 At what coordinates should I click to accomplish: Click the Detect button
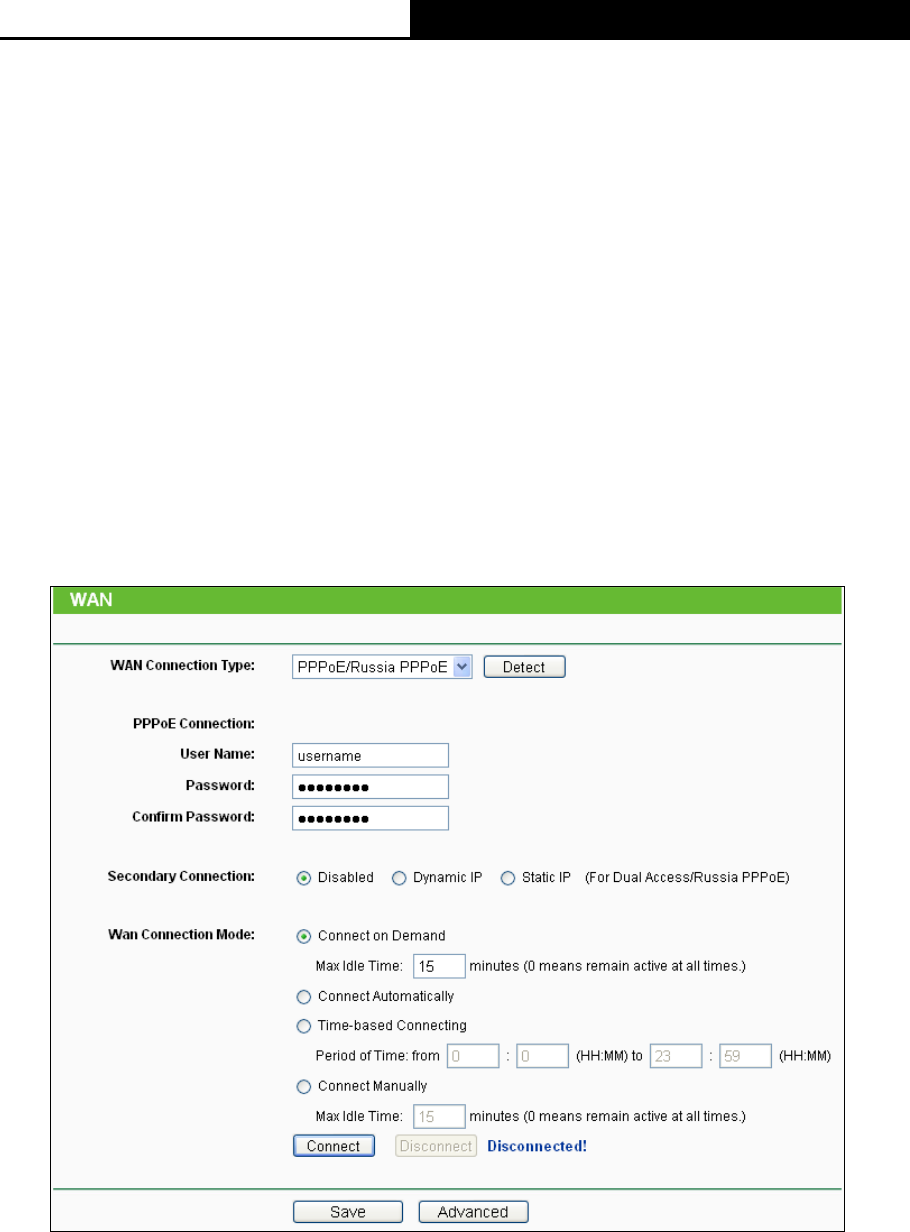click(524, 667)
